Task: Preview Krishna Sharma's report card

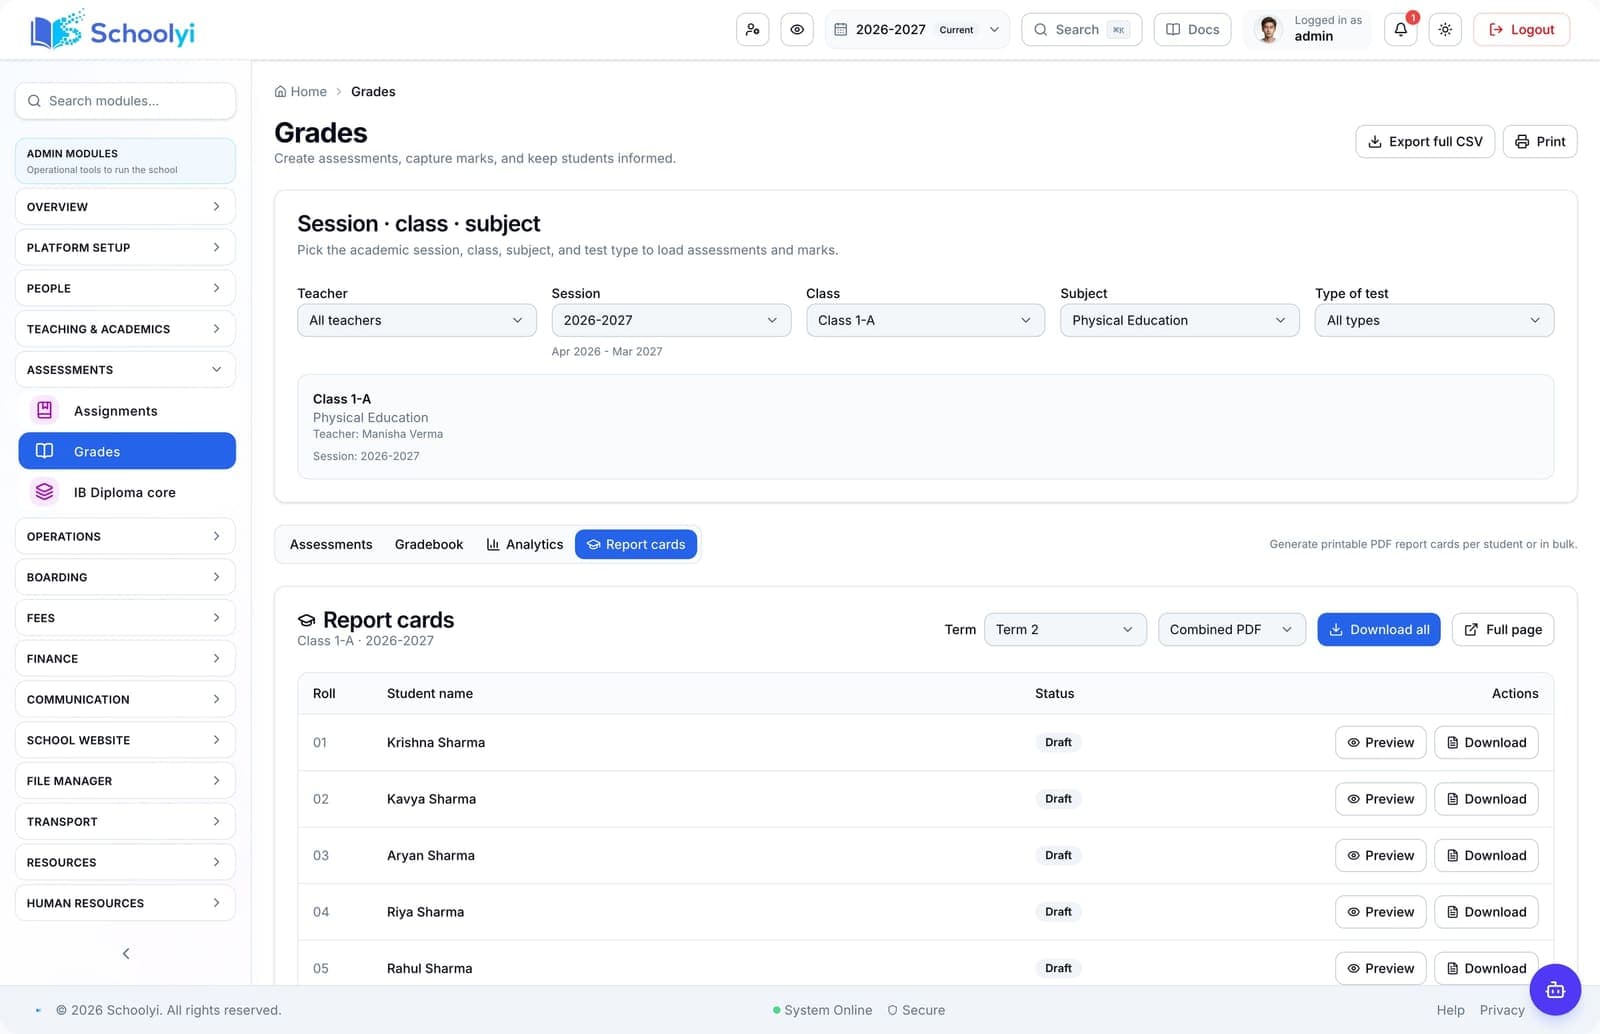Action: 1381,742
